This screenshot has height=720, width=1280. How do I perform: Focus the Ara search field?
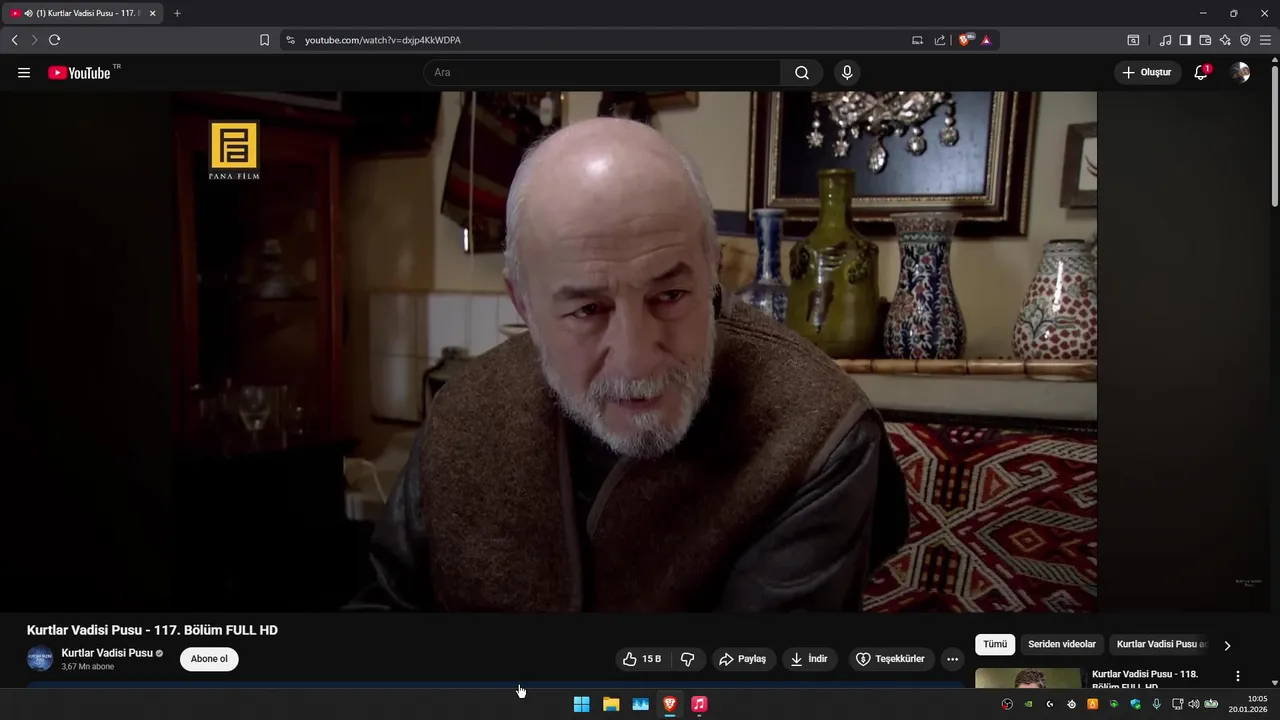coord(603,73)
